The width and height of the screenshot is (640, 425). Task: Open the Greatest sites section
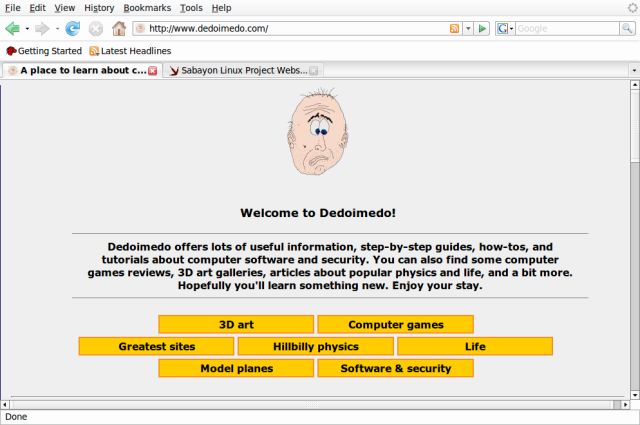(x=156, y=347)
